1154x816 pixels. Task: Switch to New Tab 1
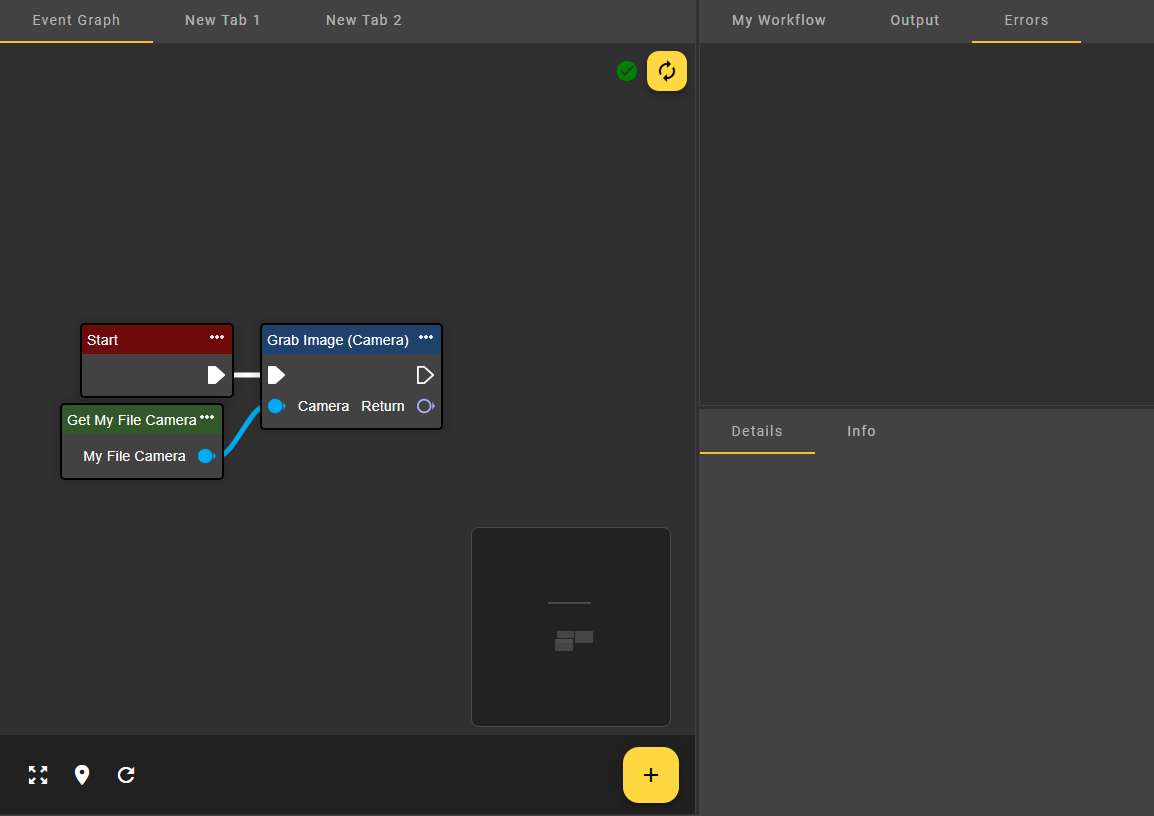click(x=222, y=20)
